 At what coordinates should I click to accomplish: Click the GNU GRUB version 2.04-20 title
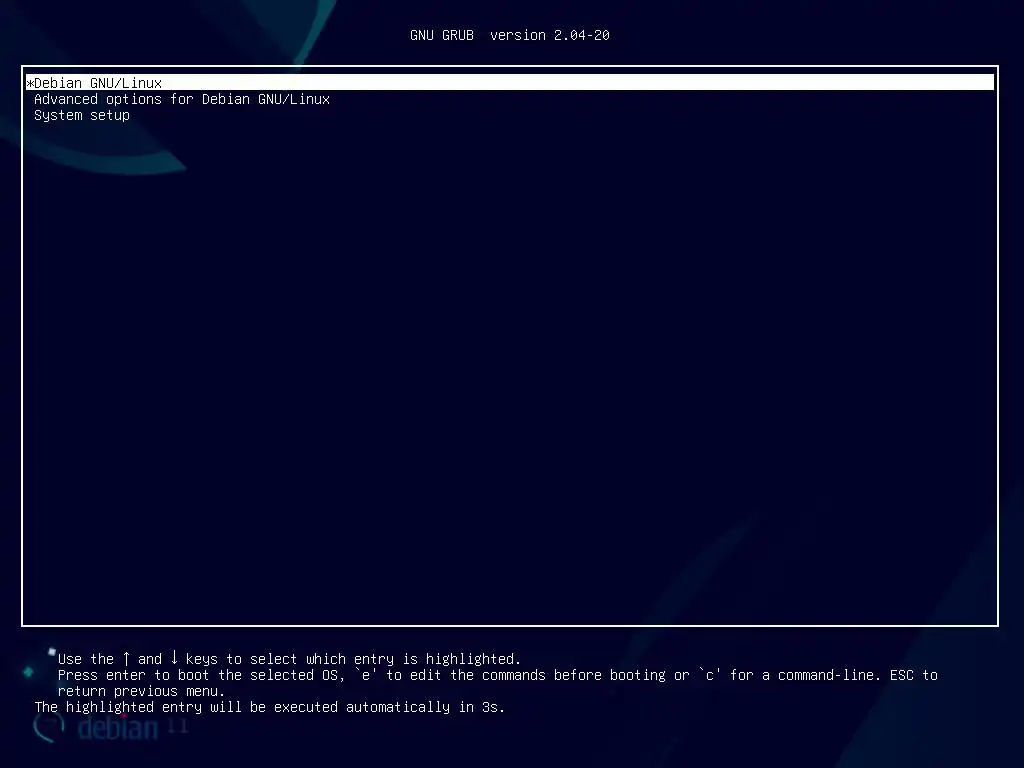509,35
